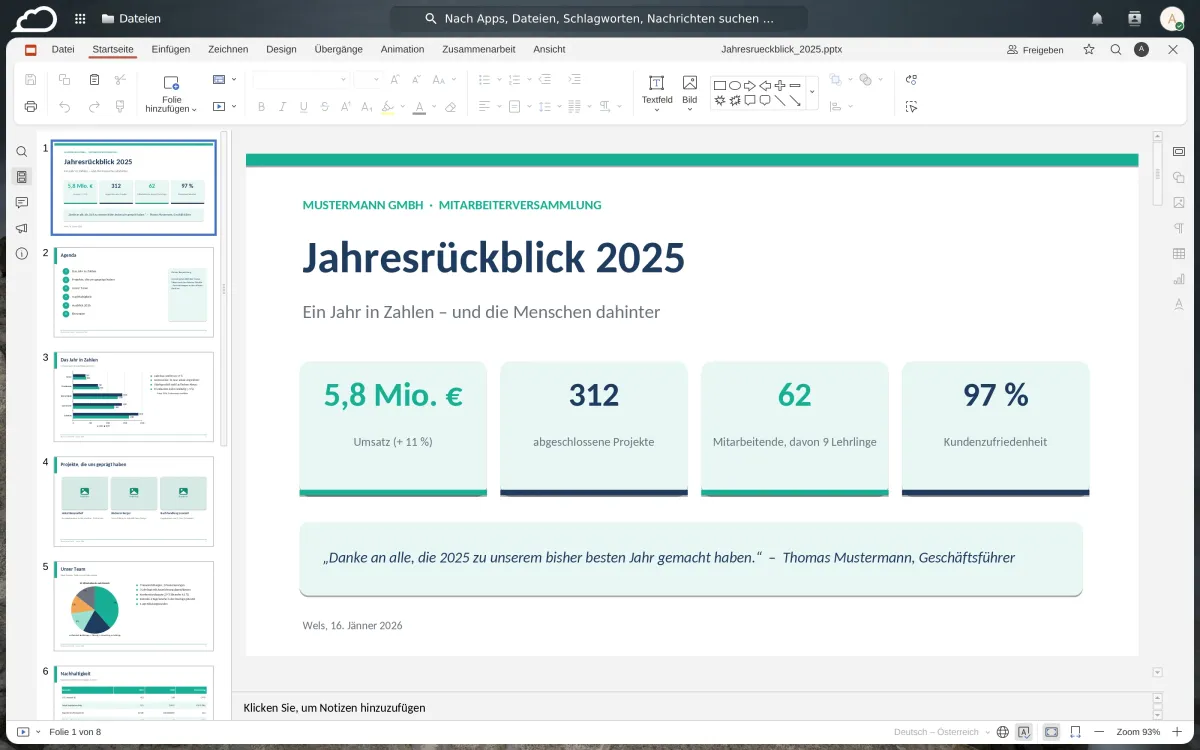Zoom in with the plus button
The width and height of the screenshot is (1200, 750).
(1177, 732)
